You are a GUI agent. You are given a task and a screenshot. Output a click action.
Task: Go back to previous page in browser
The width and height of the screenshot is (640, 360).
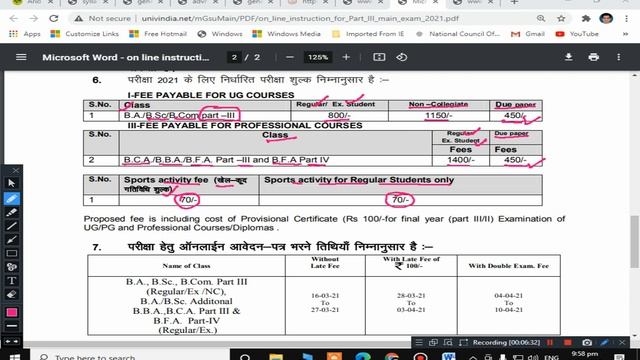tap(13, 19)
